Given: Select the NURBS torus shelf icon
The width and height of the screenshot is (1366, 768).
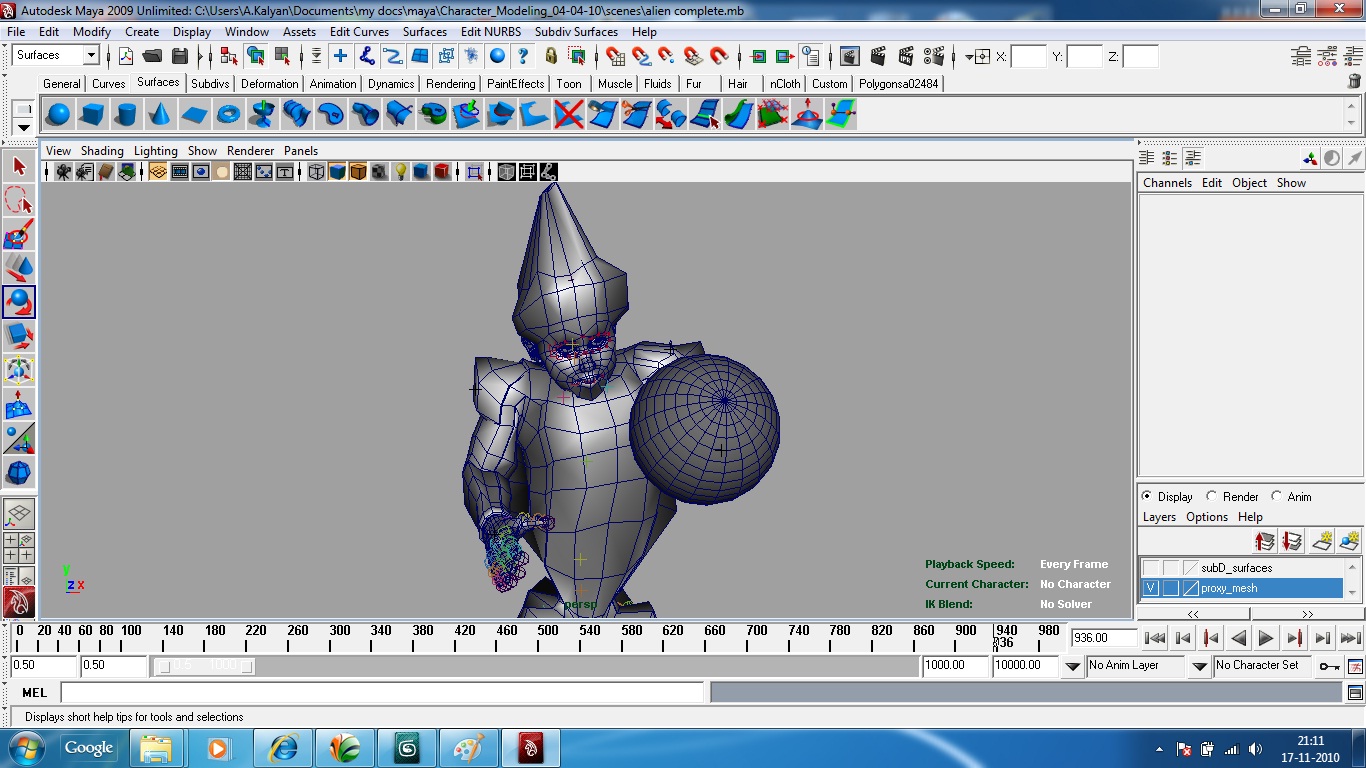Looking at the screenshot, I should (228, 115).
